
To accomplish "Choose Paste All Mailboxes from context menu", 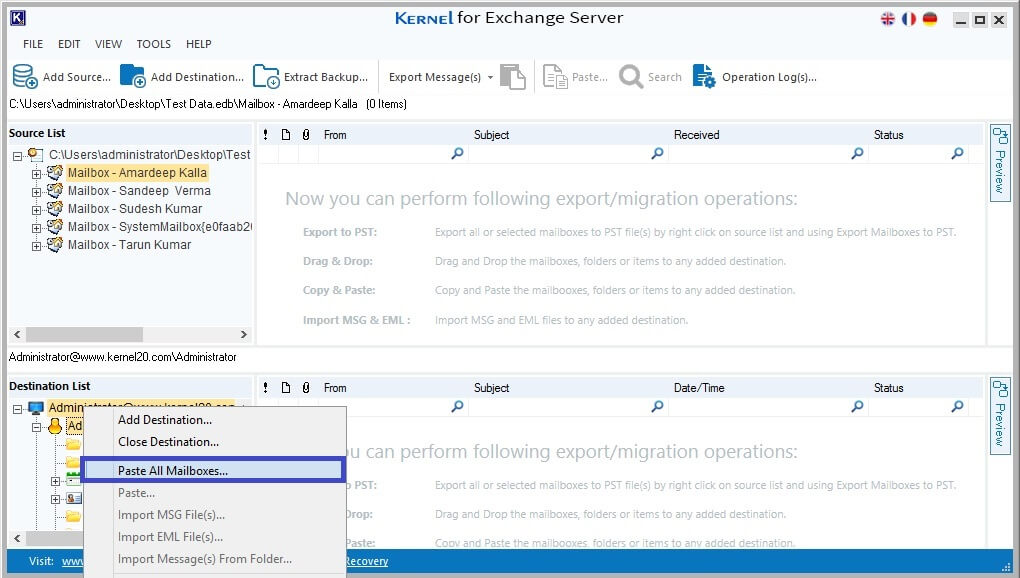I will 213,470.
